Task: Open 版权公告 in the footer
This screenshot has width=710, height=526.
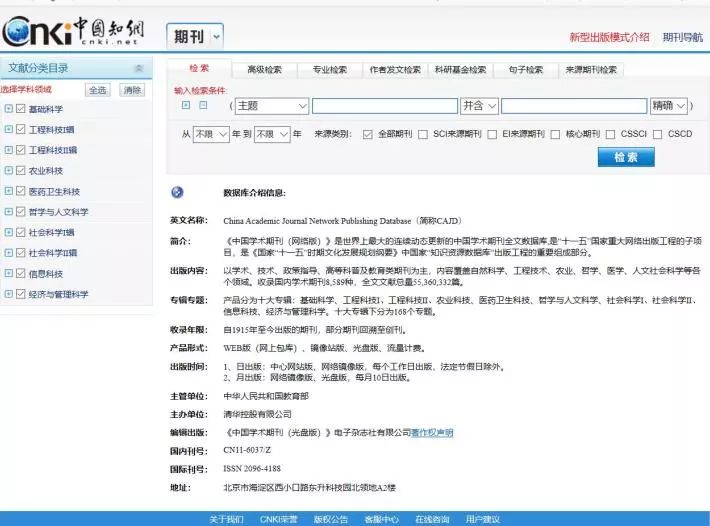Action: click(x=331, y=519)
